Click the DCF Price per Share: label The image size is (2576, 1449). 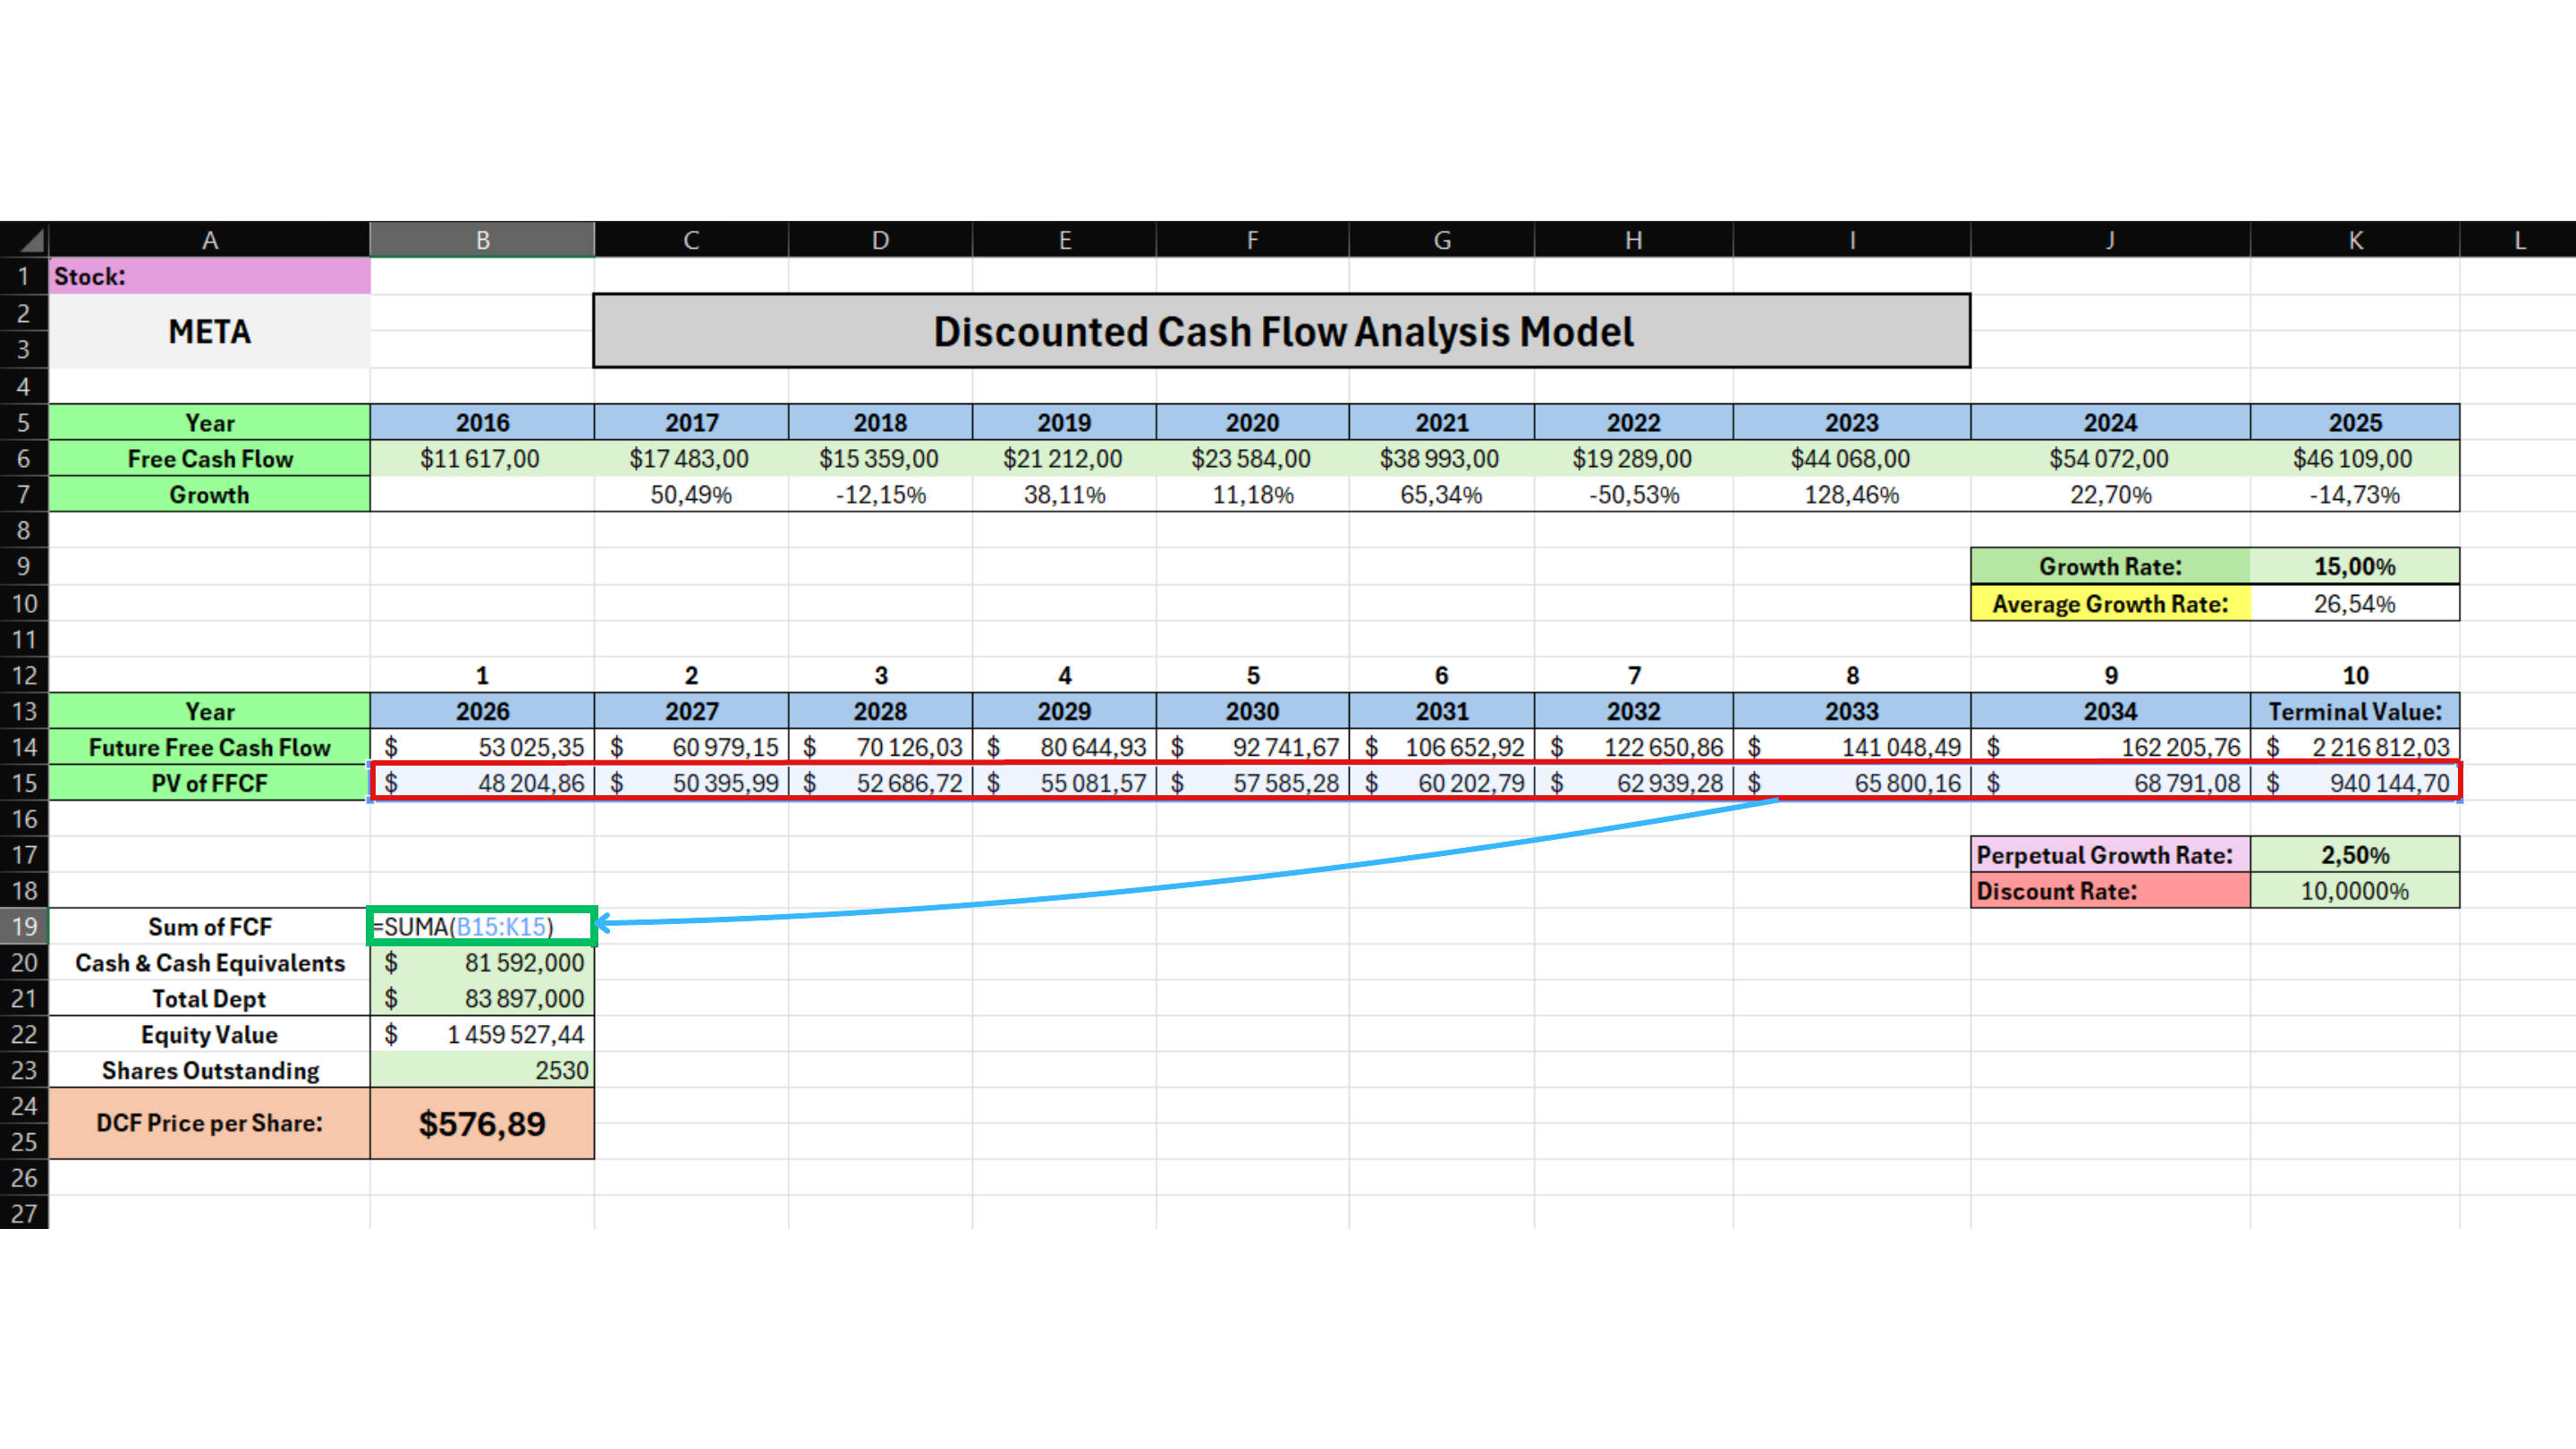pyautogui.click(x=210, y=1123)
